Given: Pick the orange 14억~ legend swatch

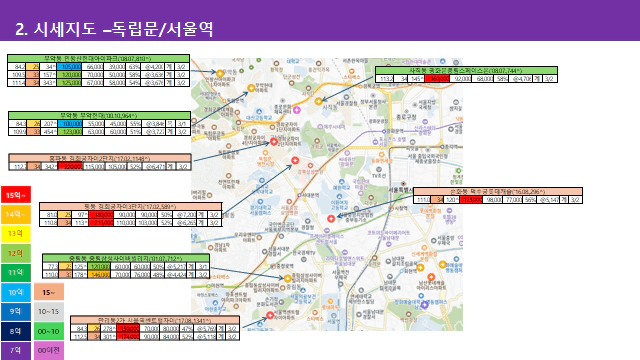Looking at the screenshot, I should click(16, 214).
